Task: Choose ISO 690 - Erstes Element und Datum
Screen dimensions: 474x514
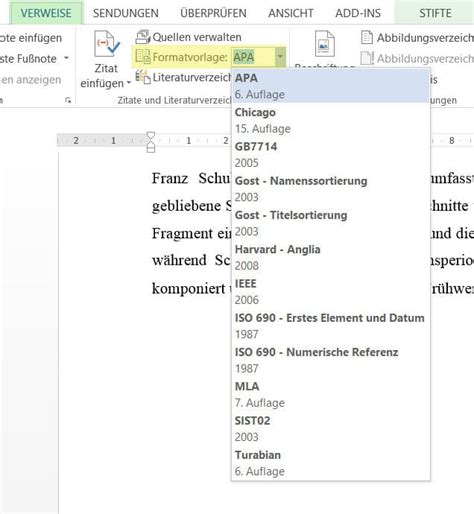Action: (331, 326)
